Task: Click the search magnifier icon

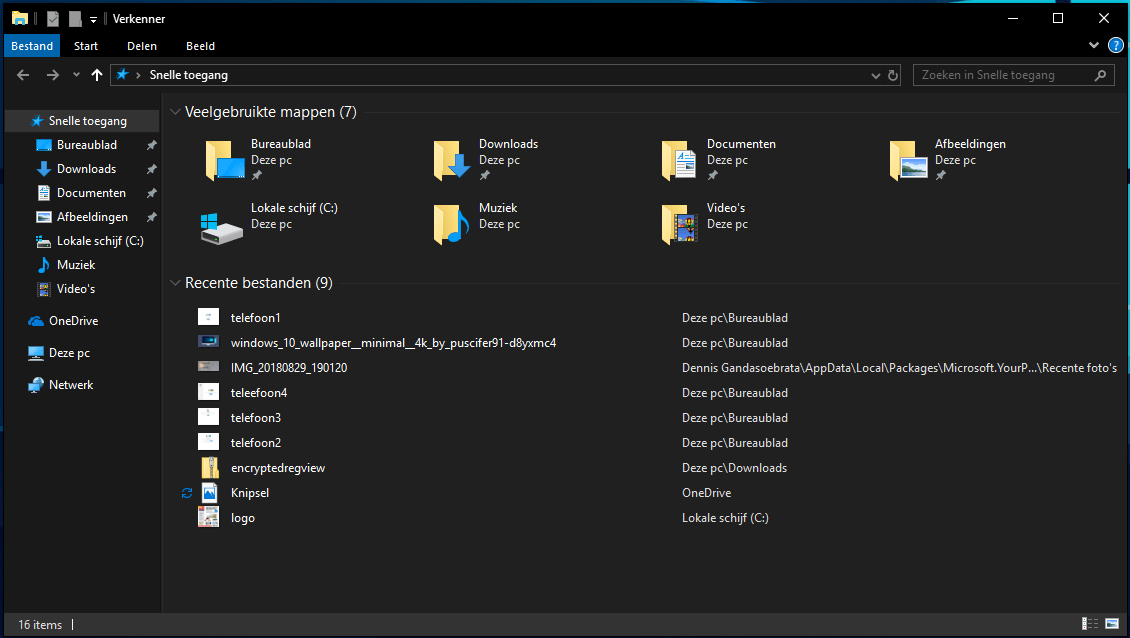Action: tap(1100, 75)
